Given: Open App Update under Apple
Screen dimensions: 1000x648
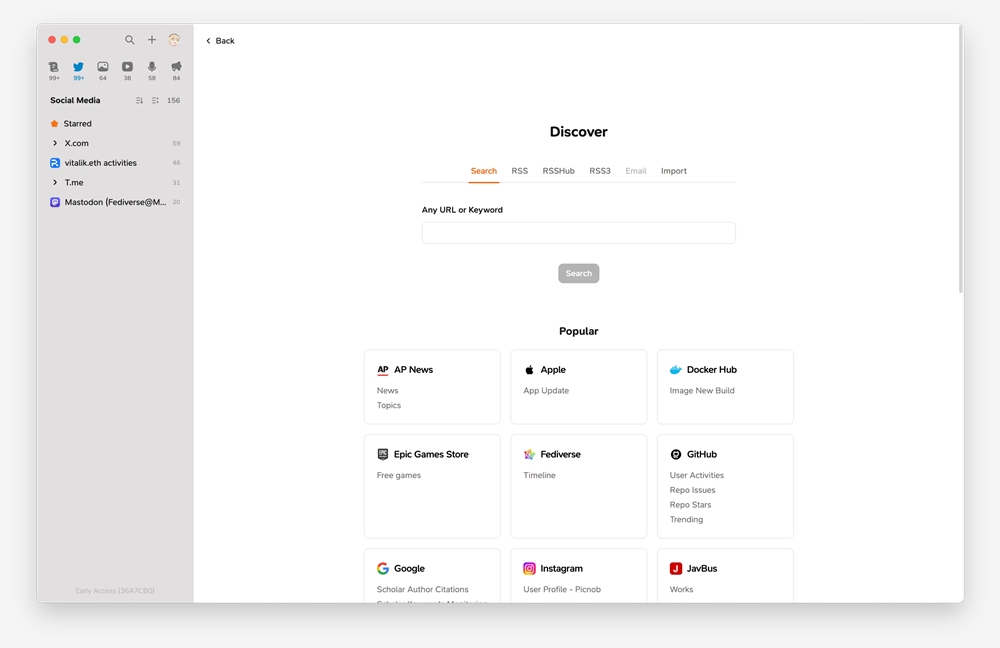Looking at the screenshot, I should click(x=546, y=390).
